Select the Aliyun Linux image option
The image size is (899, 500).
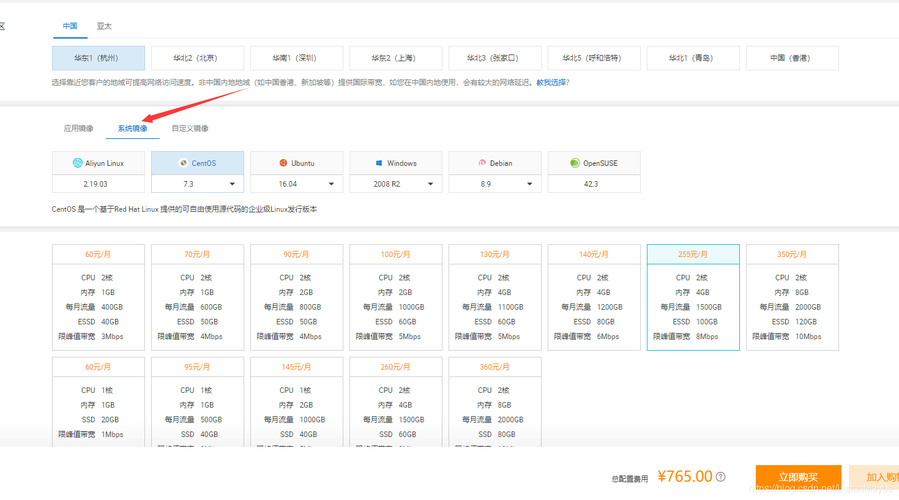coord(98,163)
